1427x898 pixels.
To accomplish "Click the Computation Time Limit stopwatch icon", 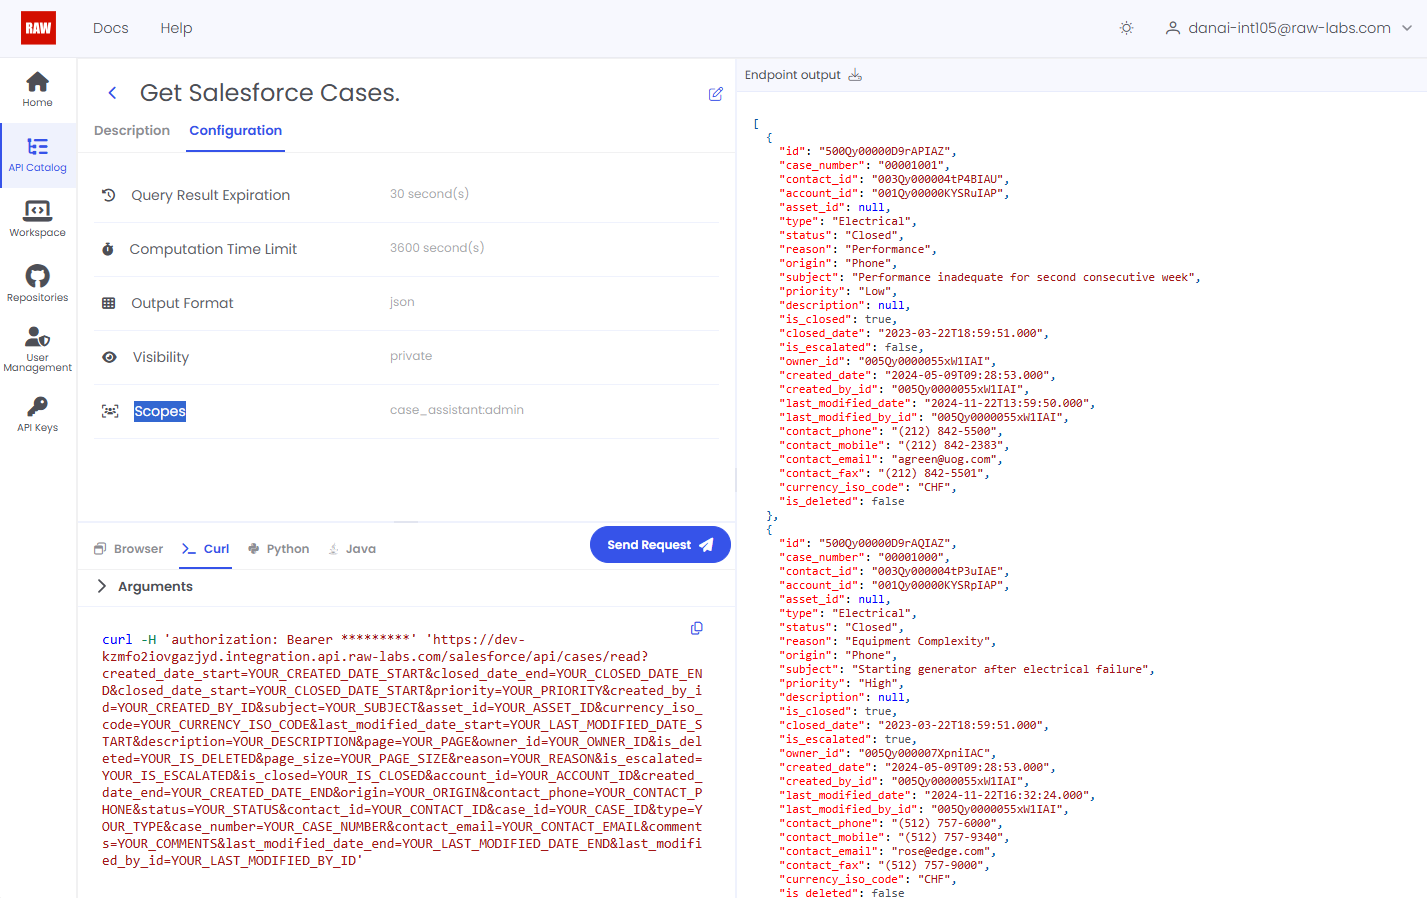I will (108, 249).
